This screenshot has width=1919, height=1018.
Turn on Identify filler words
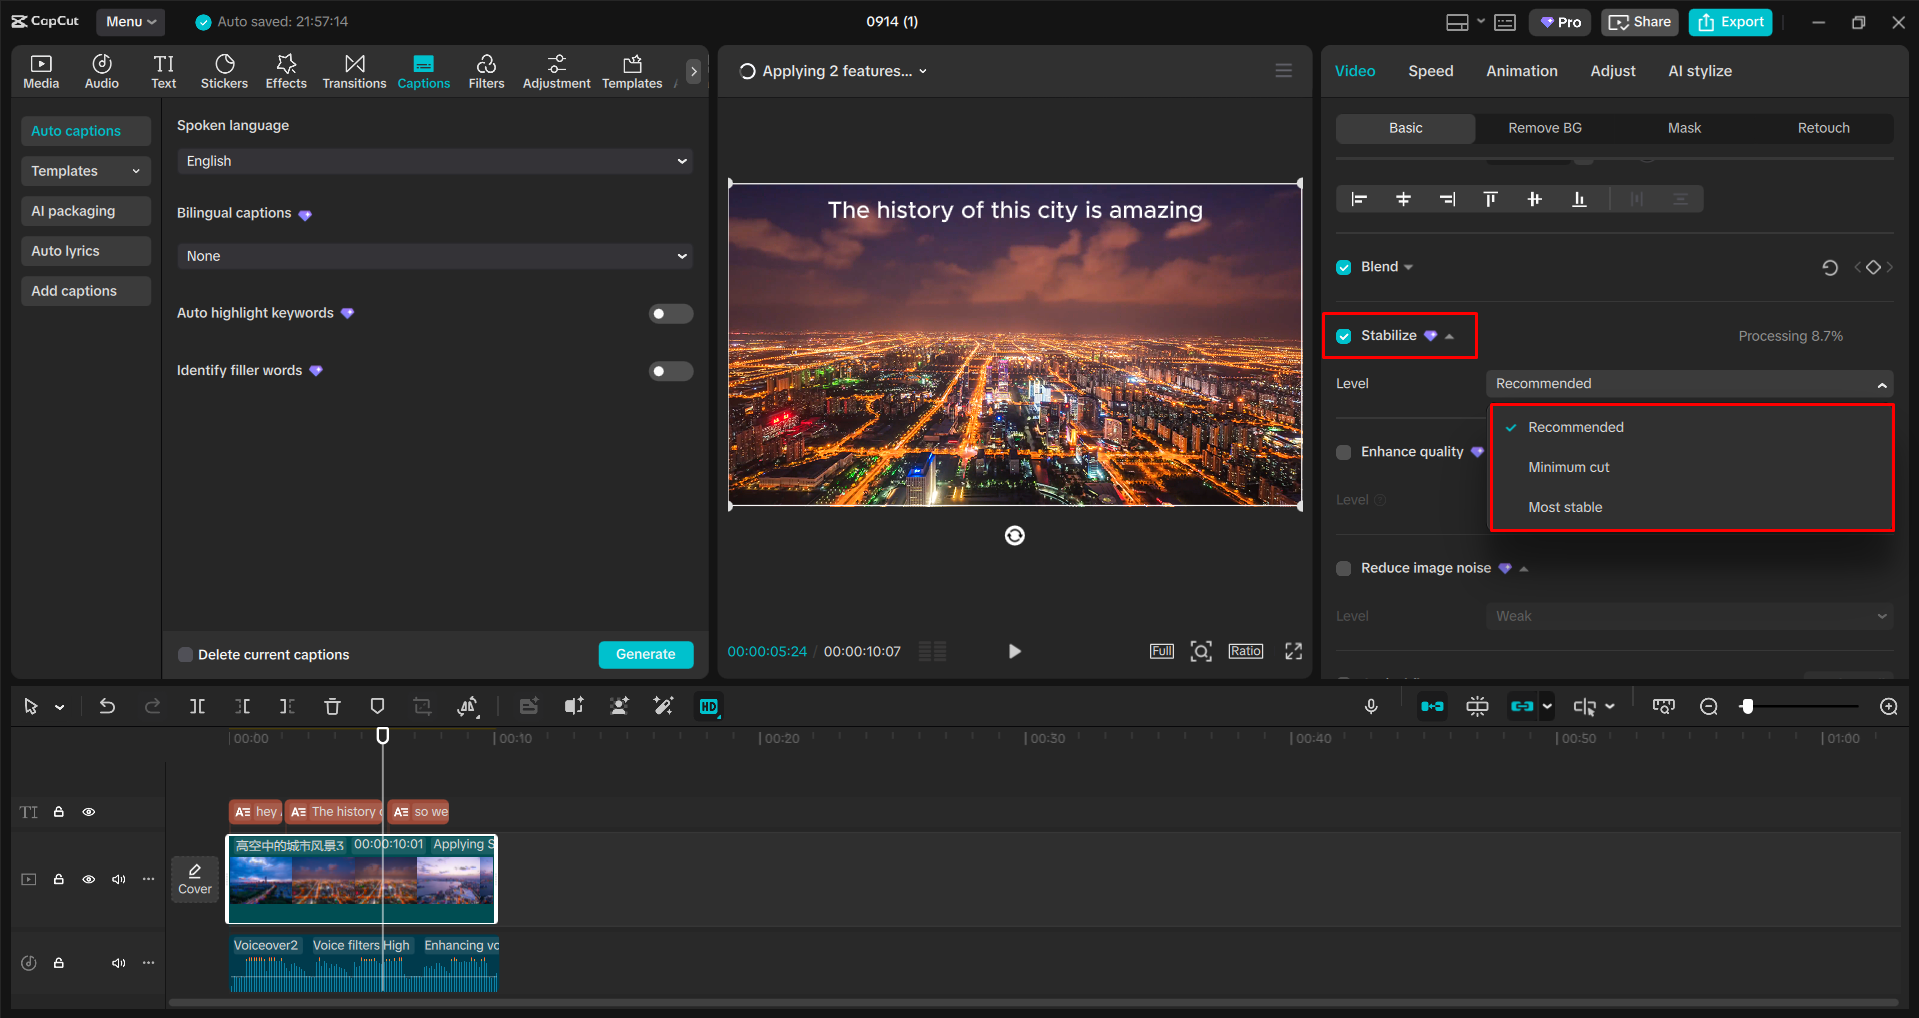pos(670,371)
